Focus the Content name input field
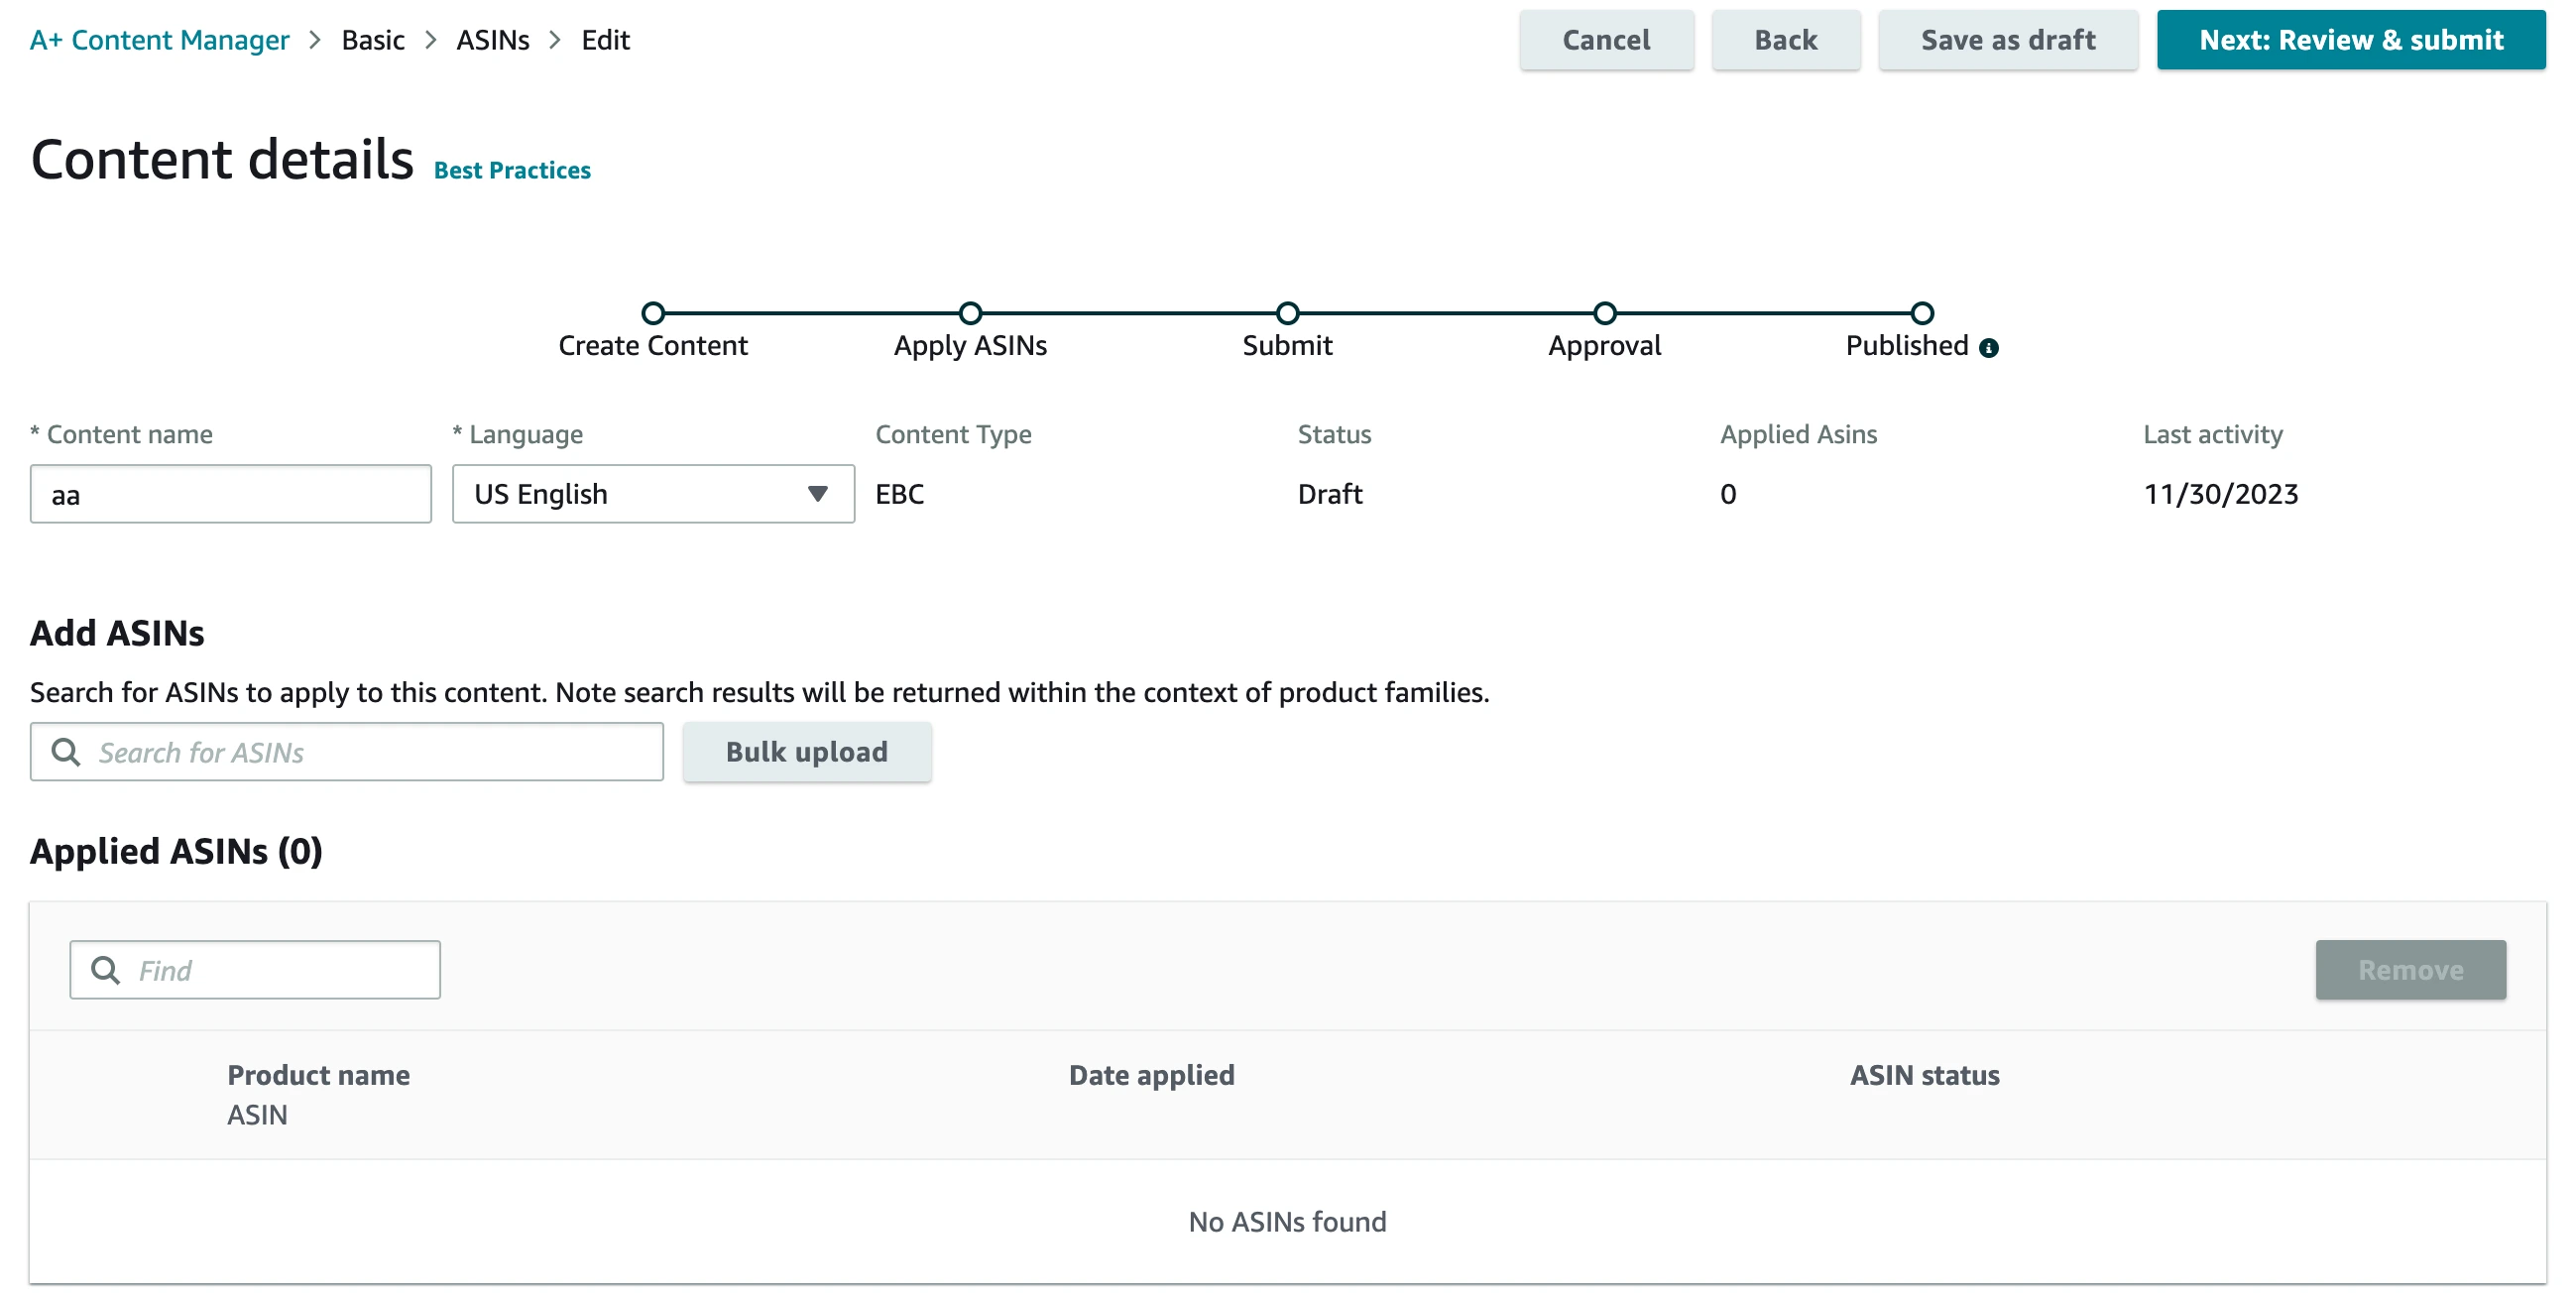 [x=230, y=494]
